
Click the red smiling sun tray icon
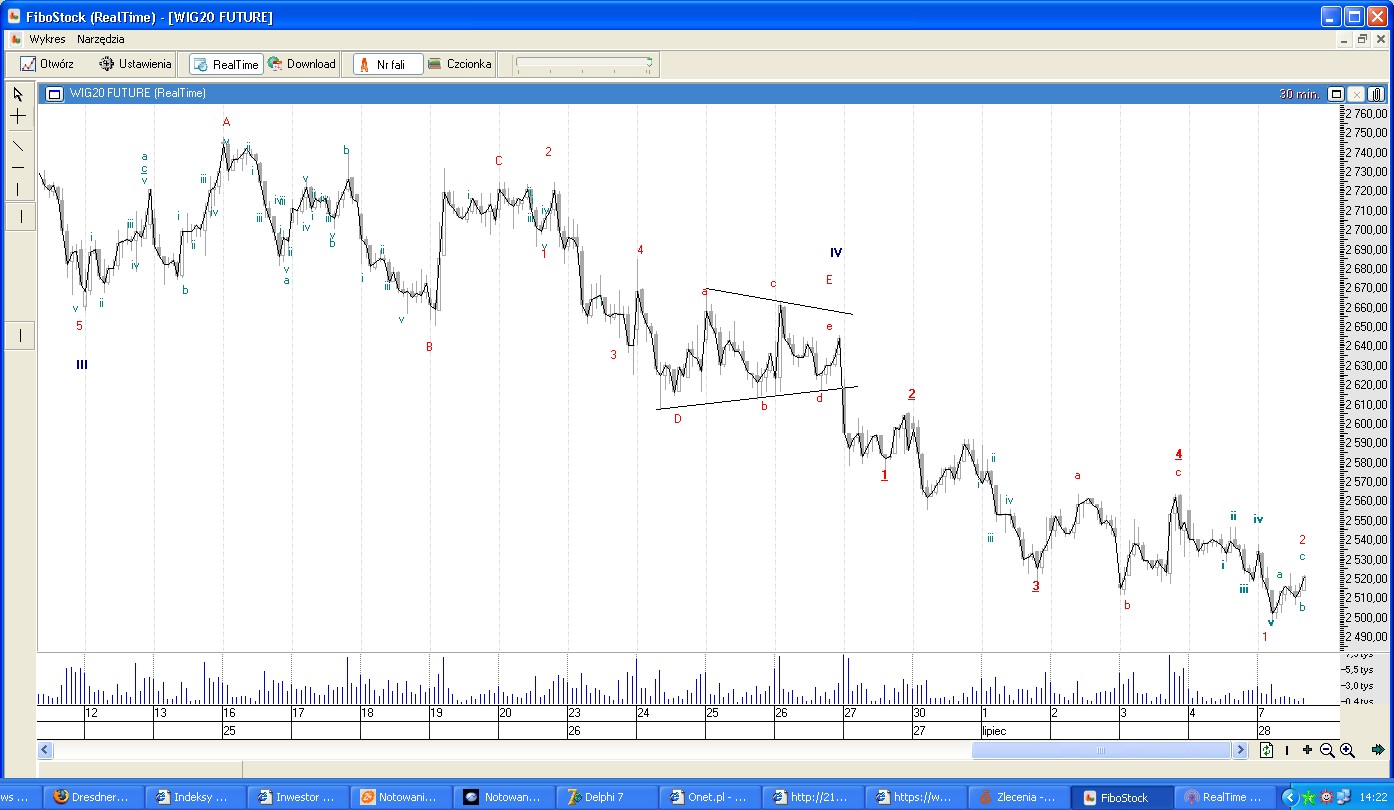(x=1325, y=797)
